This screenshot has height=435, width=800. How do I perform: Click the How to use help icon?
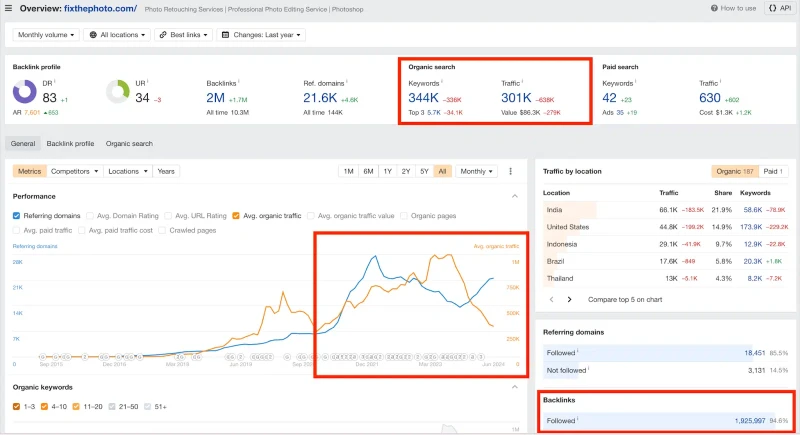[x=714, y=8]
